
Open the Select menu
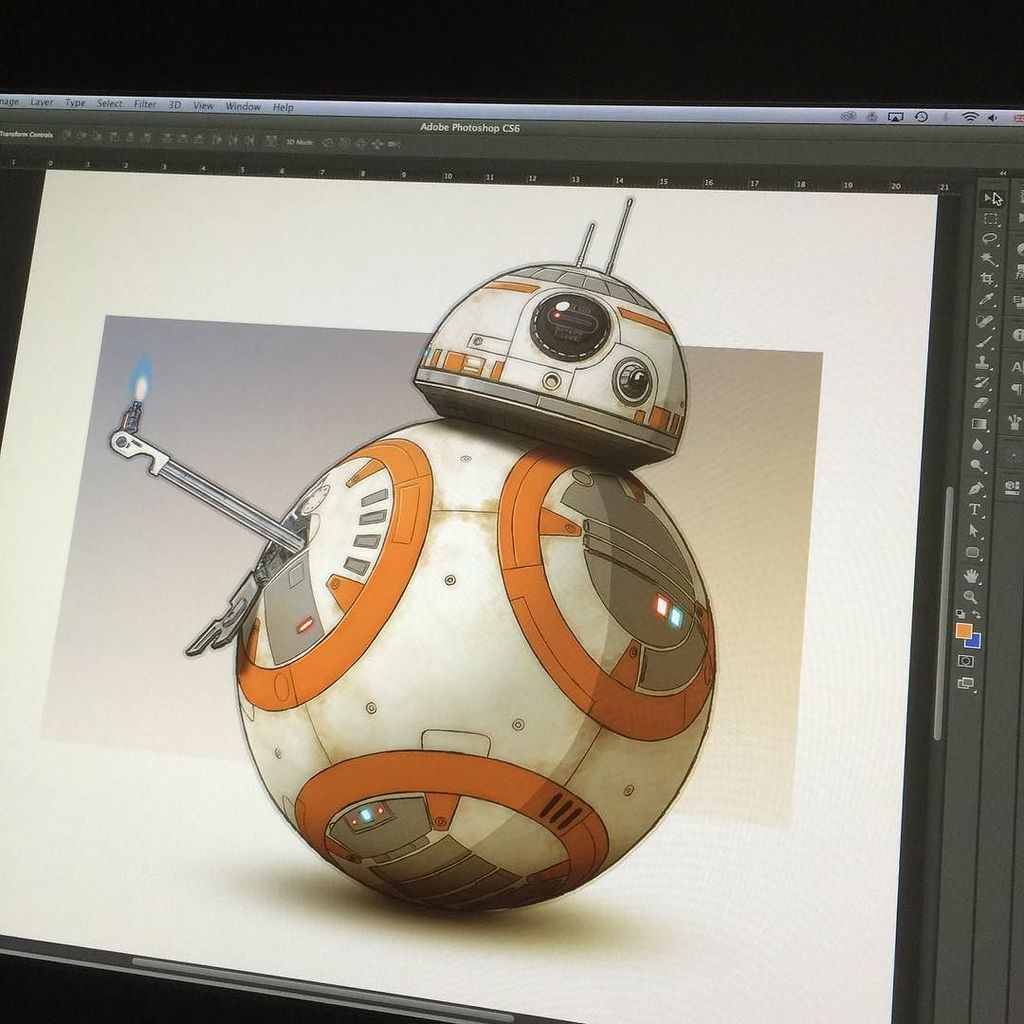110,103
